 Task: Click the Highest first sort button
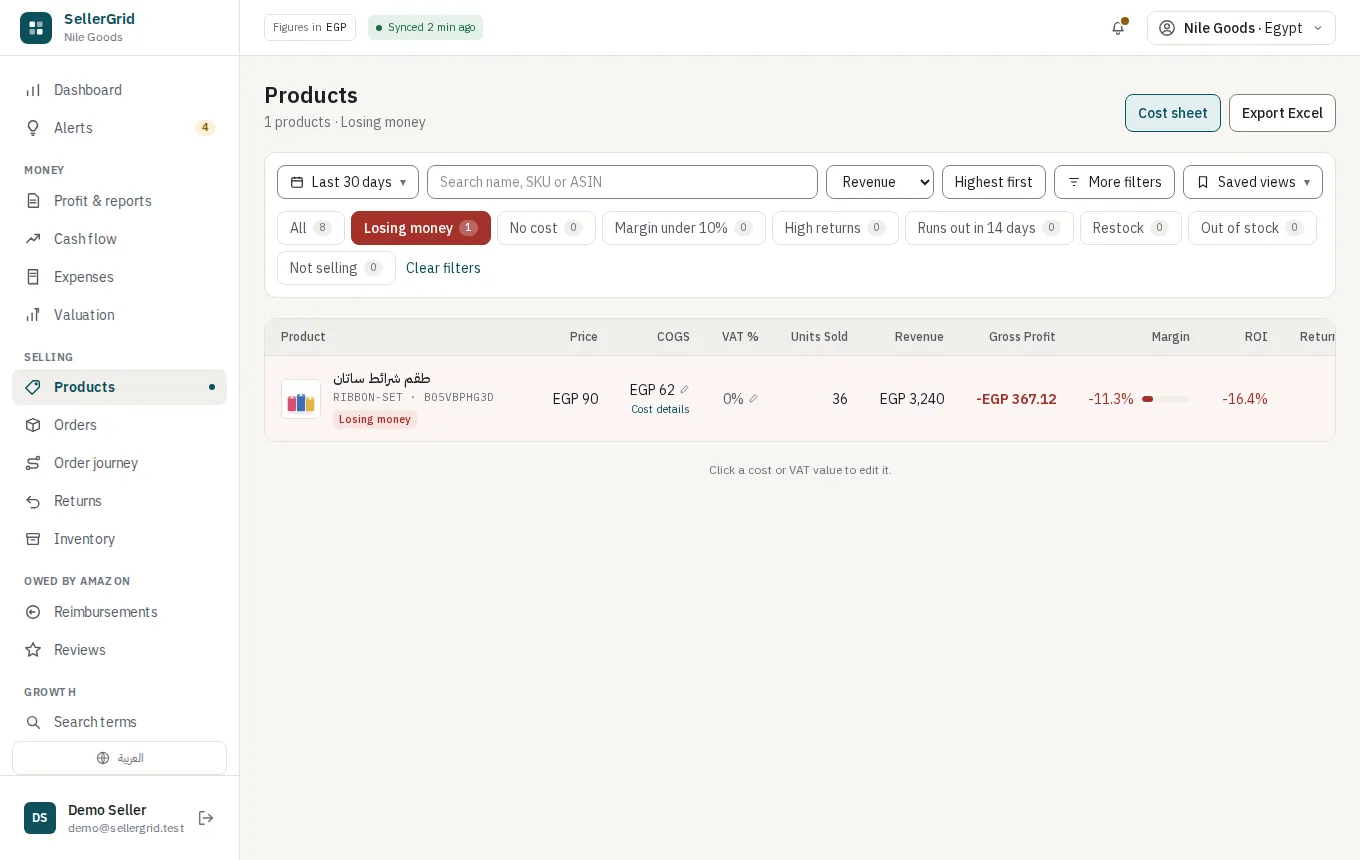click(x=994, y=182)
